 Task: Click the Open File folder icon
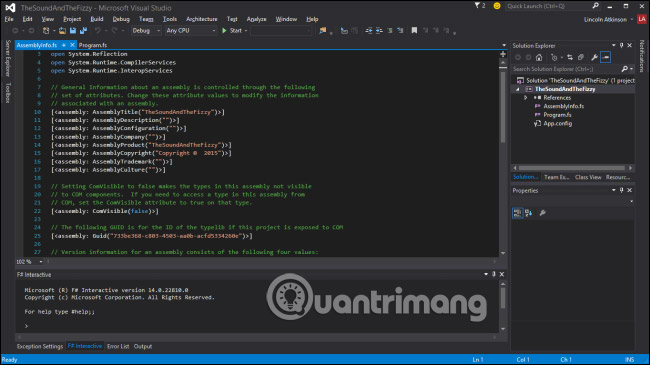point(62,30)
